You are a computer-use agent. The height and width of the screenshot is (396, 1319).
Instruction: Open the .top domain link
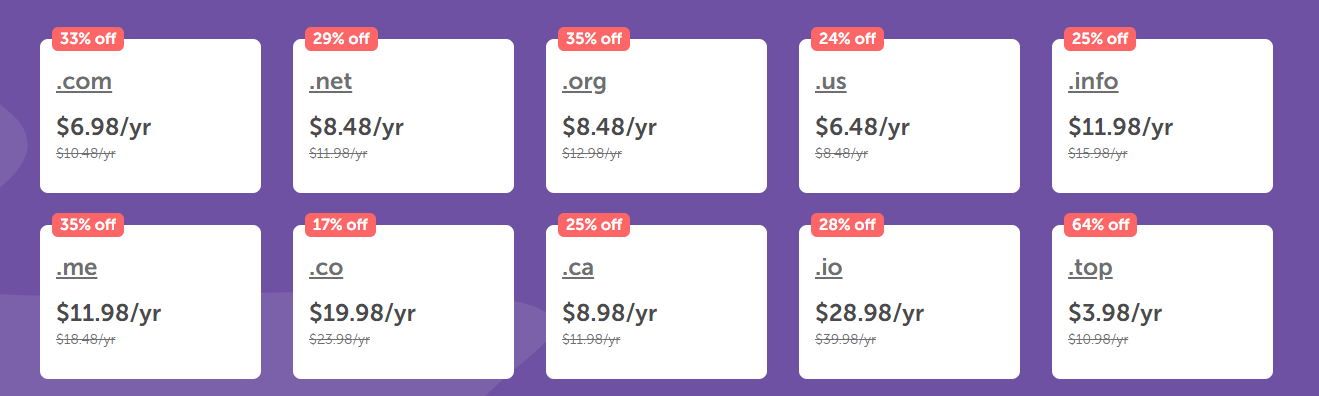1090,268
